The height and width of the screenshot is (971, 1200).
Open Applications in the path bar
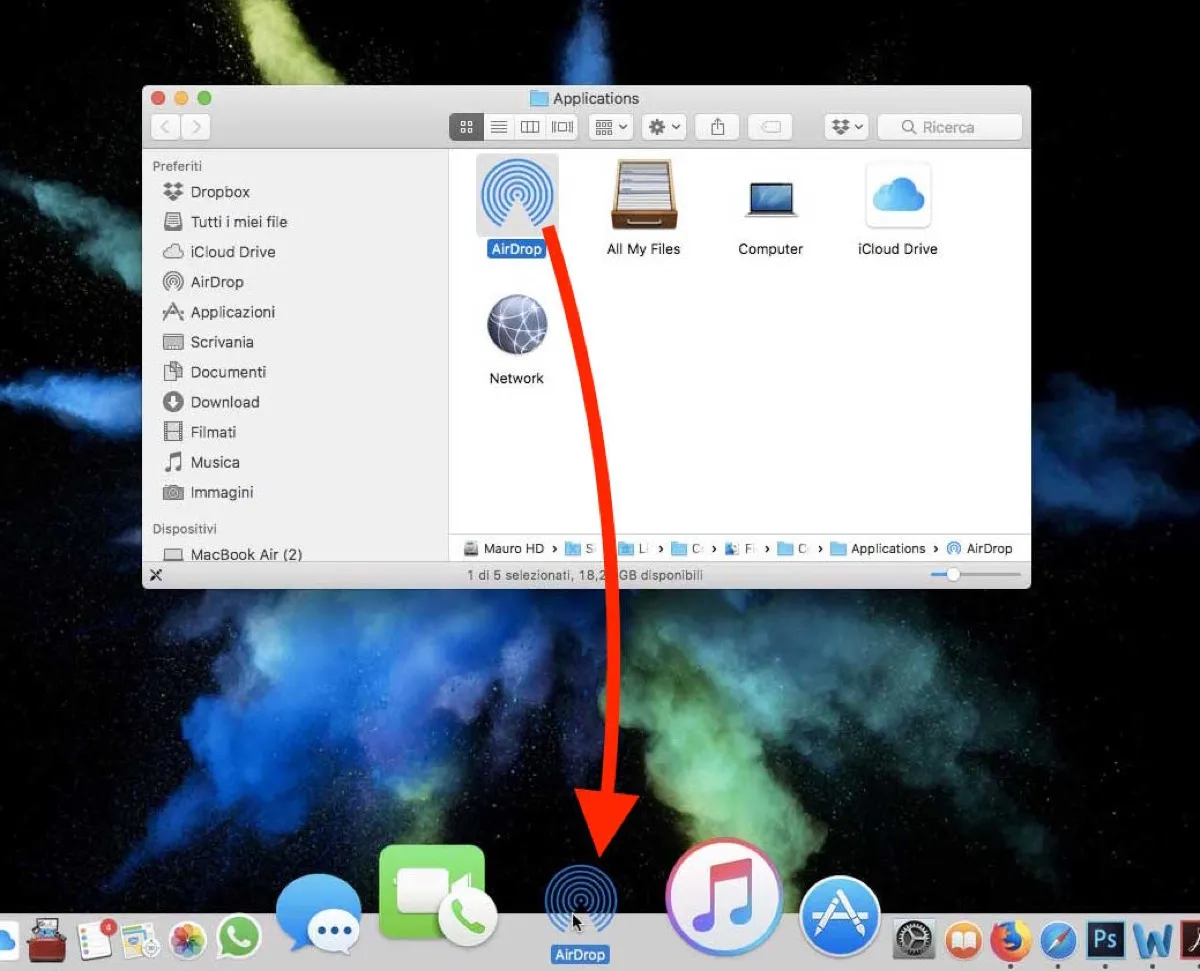click(x=886, y=548)
